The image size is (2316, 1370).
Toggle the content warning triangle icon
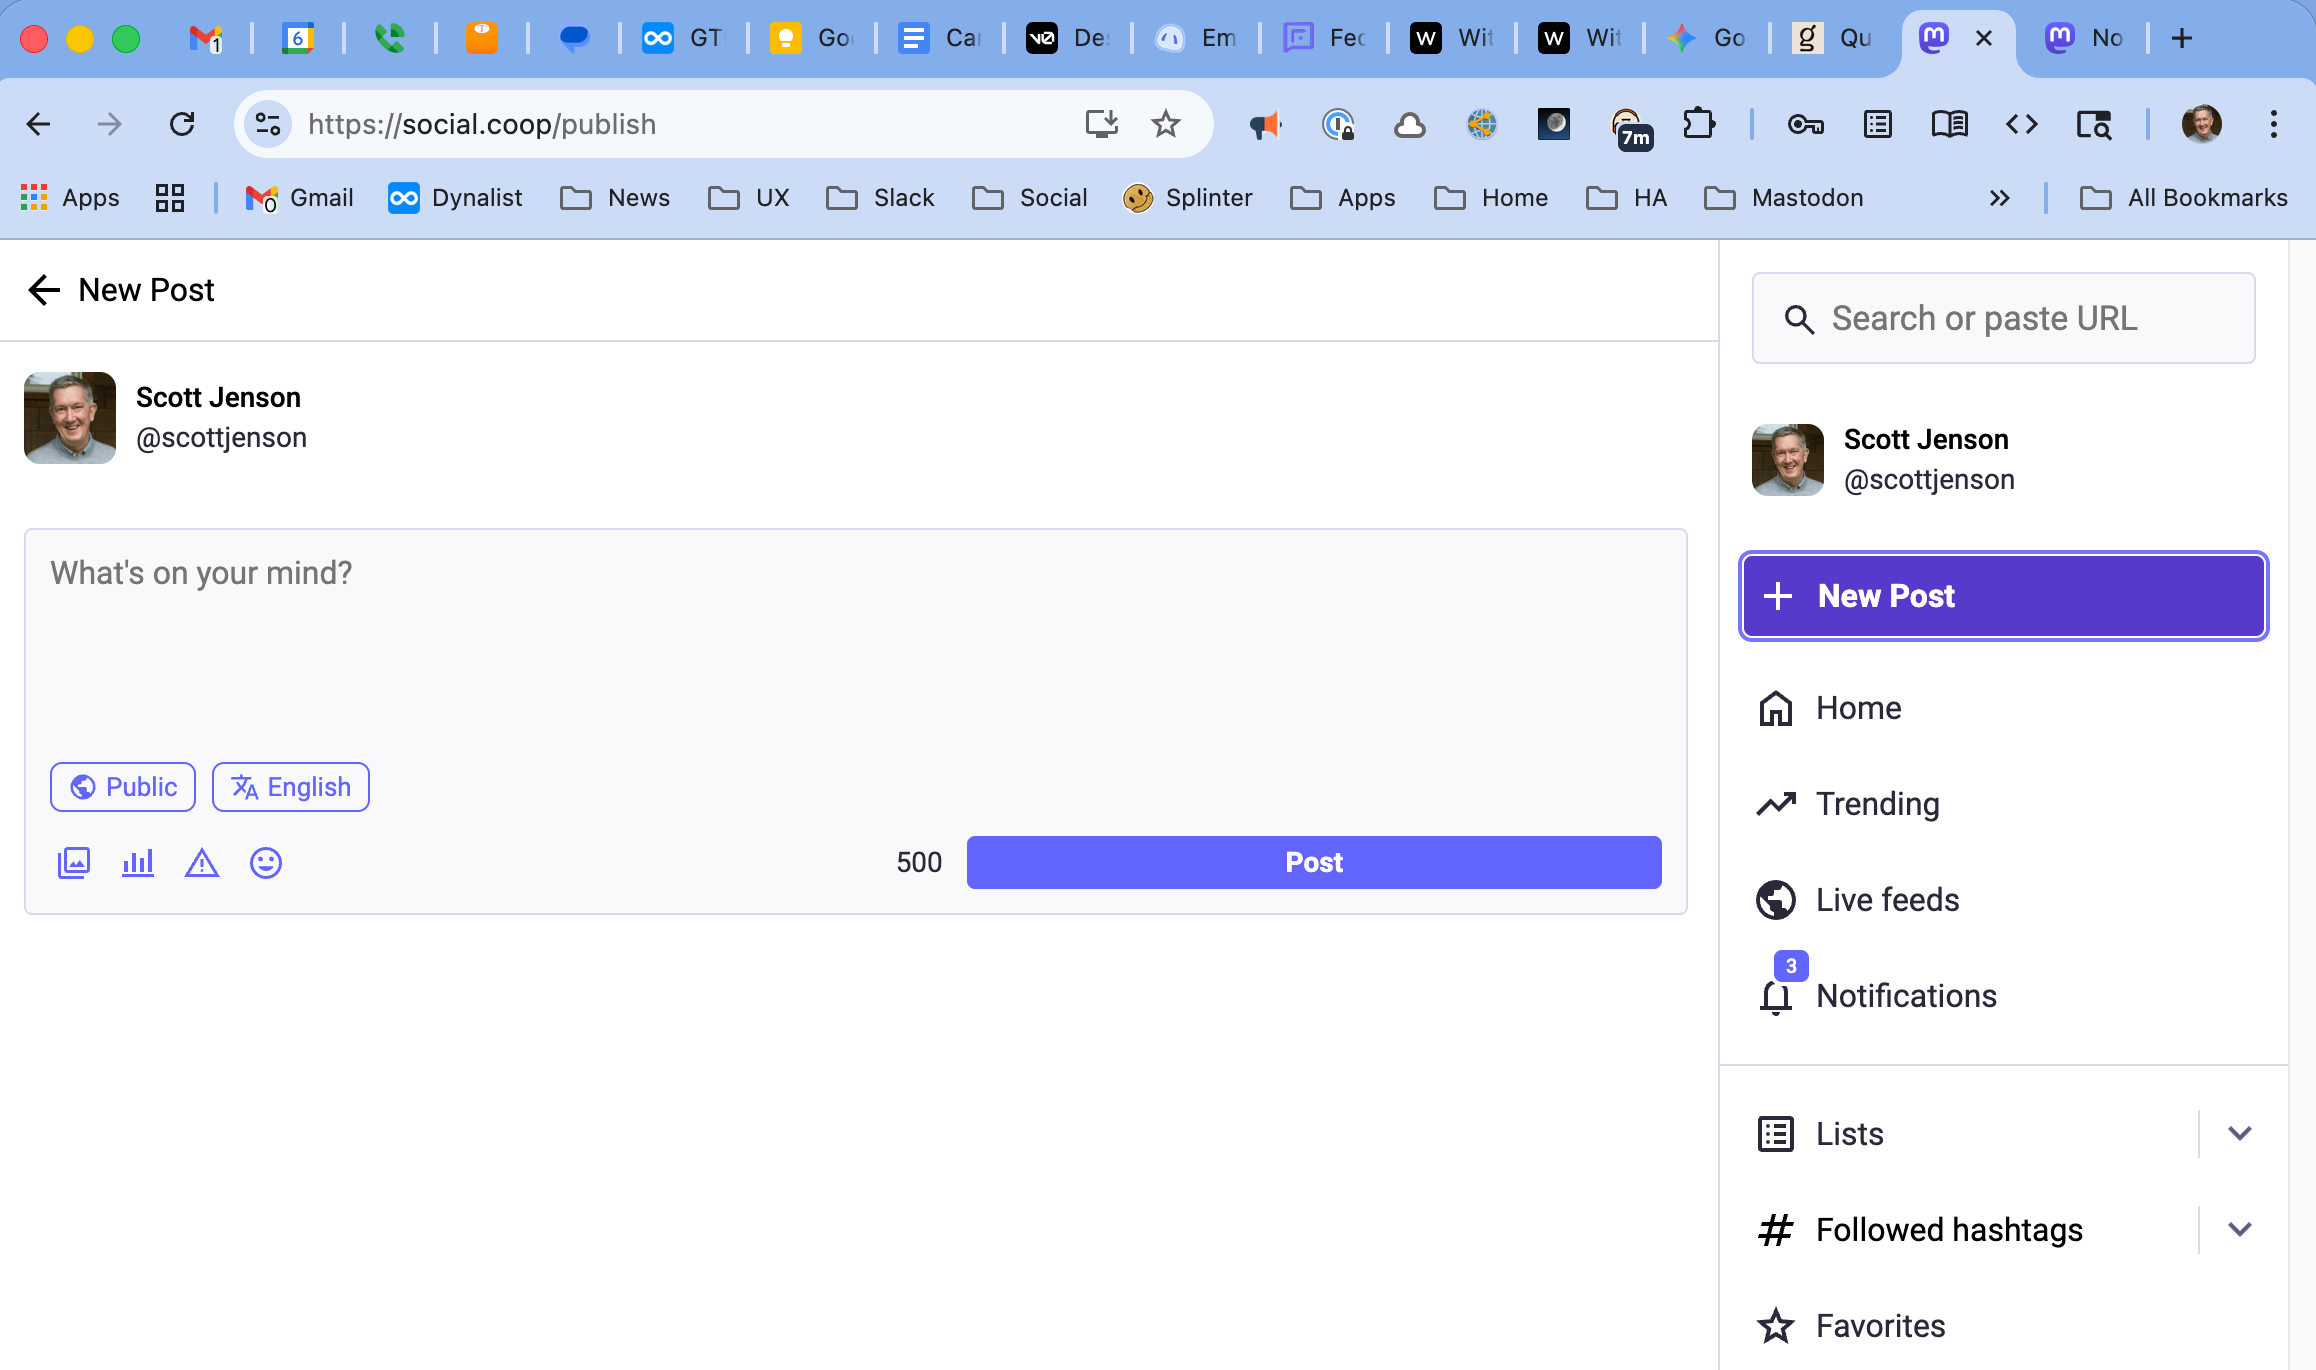point(202,862)
